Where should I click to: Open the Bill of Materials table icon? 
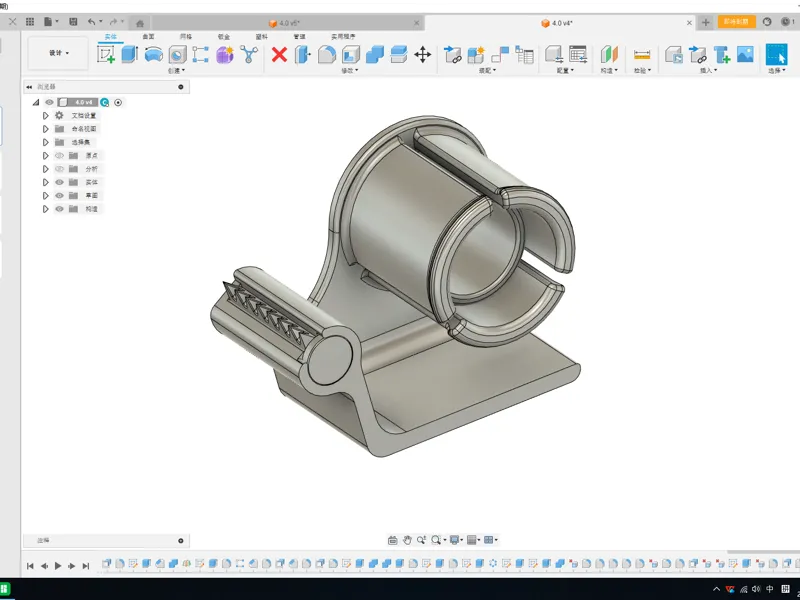[524, 54]
